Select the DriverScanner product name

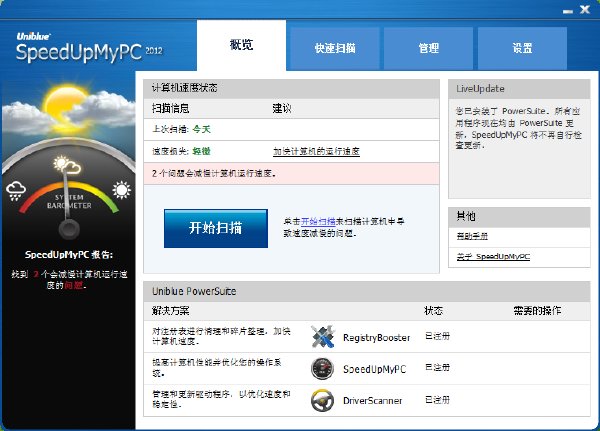[x=372, y=401]
